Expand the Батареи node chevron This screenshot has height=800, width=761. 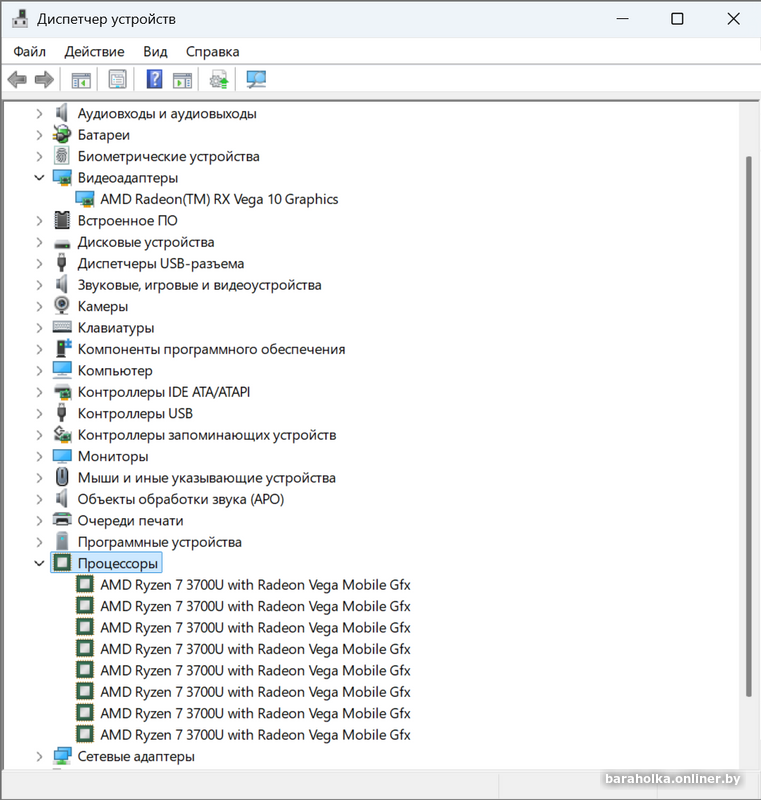(x=39, y=135)
